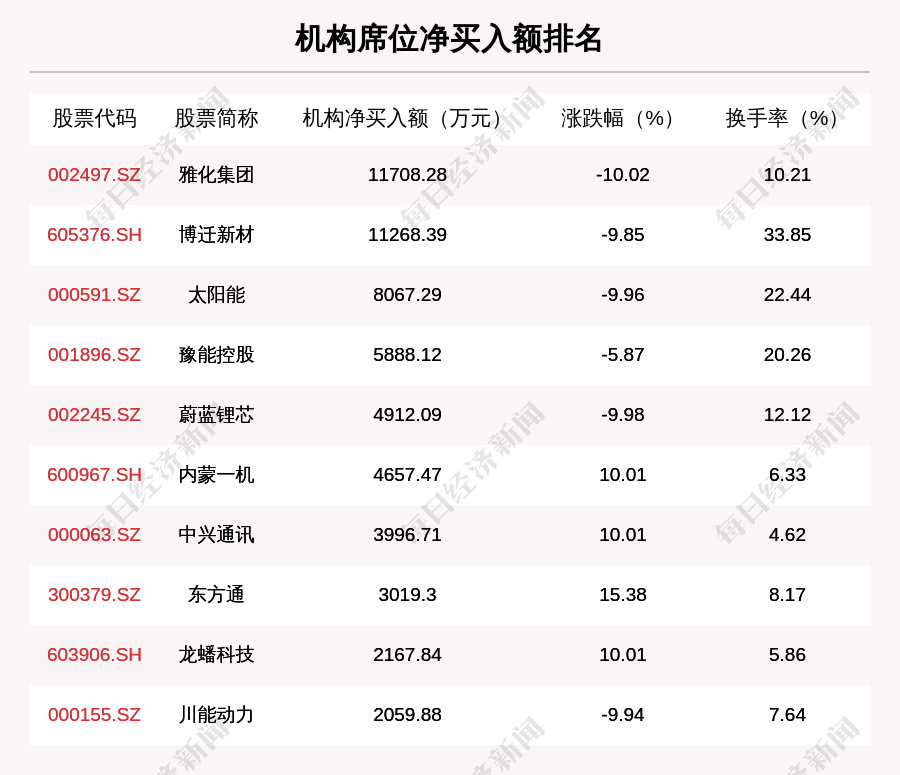Click price change -5.87
The height and width of the screenshot is (775, 900).
[x=623, y=355]
